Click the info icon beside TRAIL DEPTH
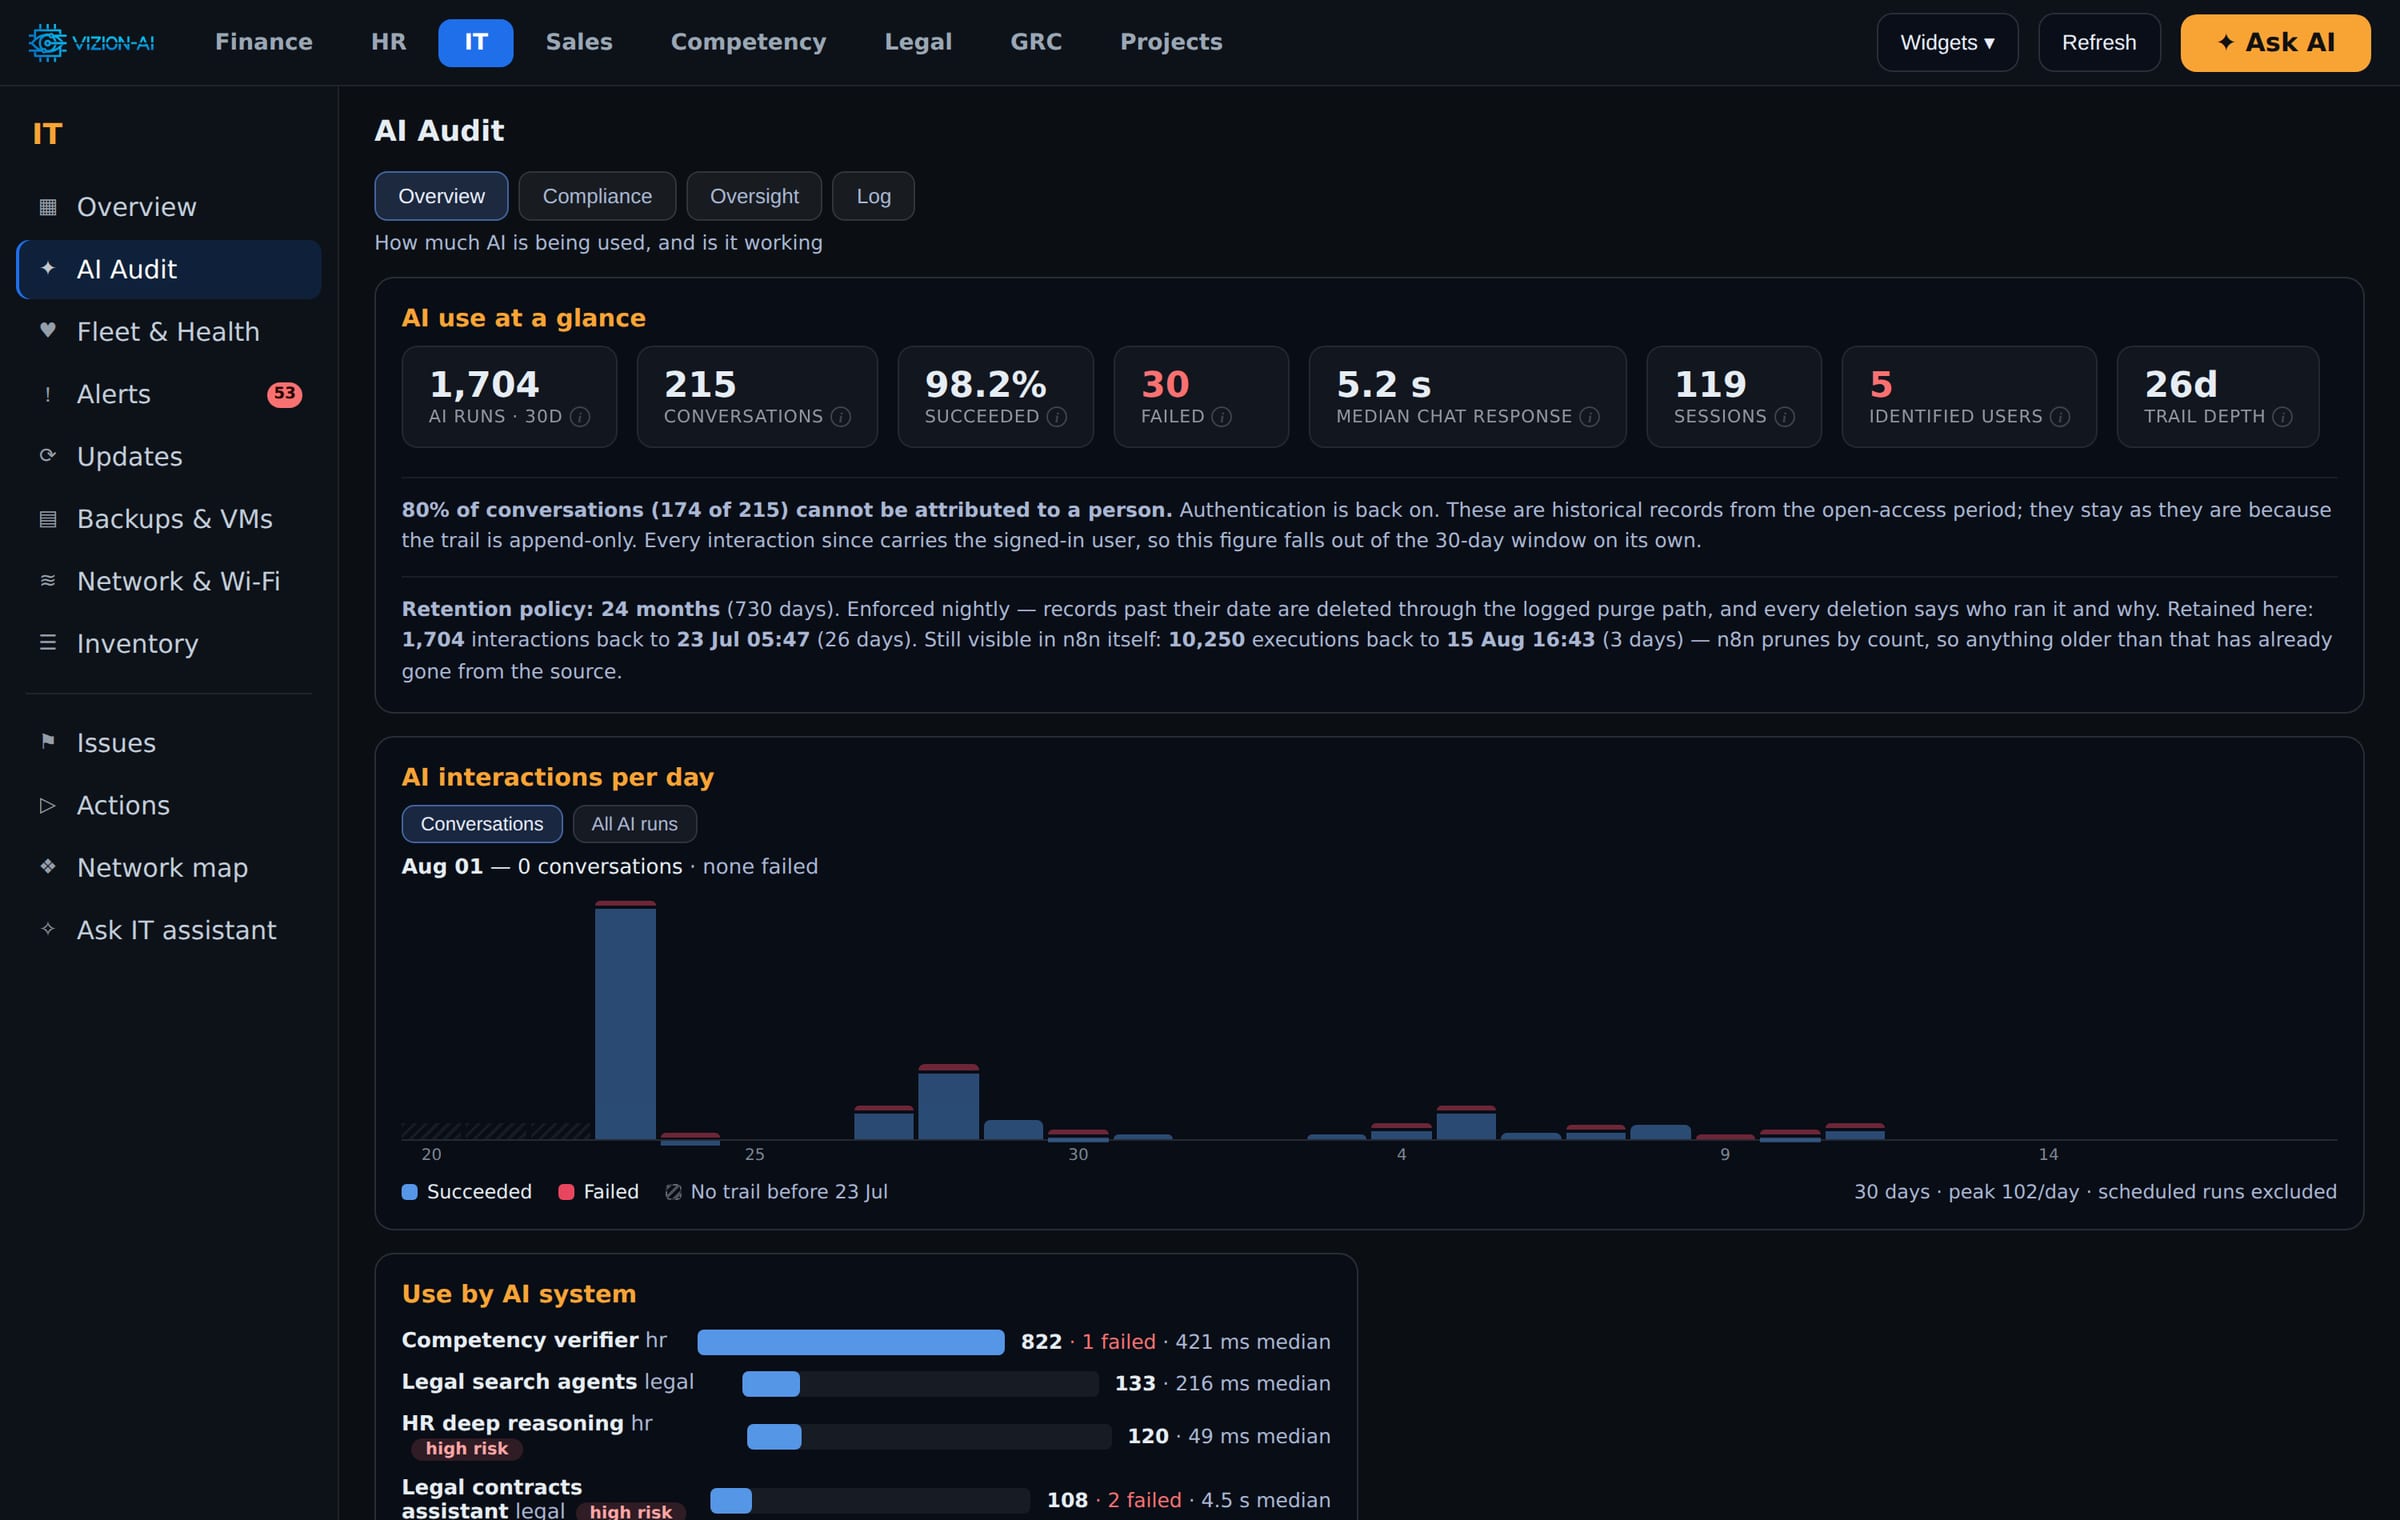Viewport: 2400px width, 1520px height. click(x=2283, y=417)
